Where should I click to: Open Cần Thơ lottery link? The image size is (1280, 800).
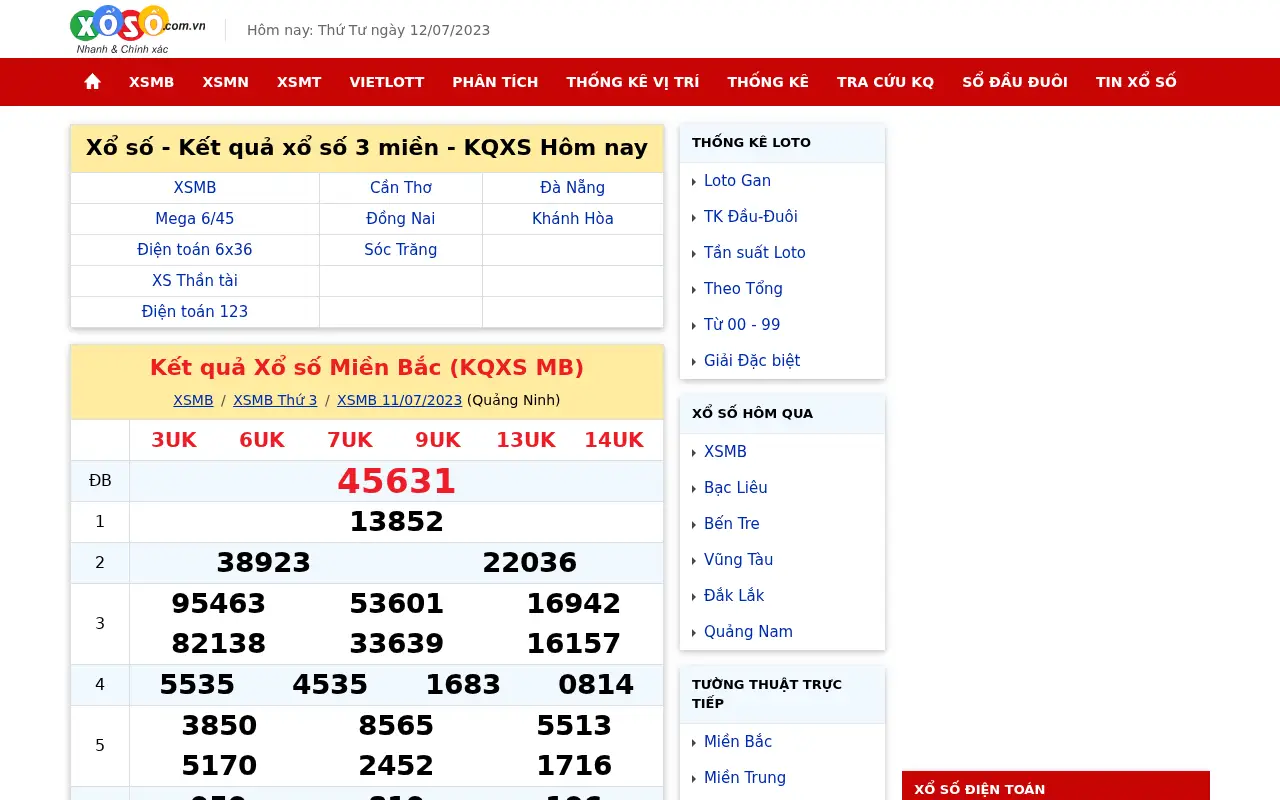[x=401, y=188]
